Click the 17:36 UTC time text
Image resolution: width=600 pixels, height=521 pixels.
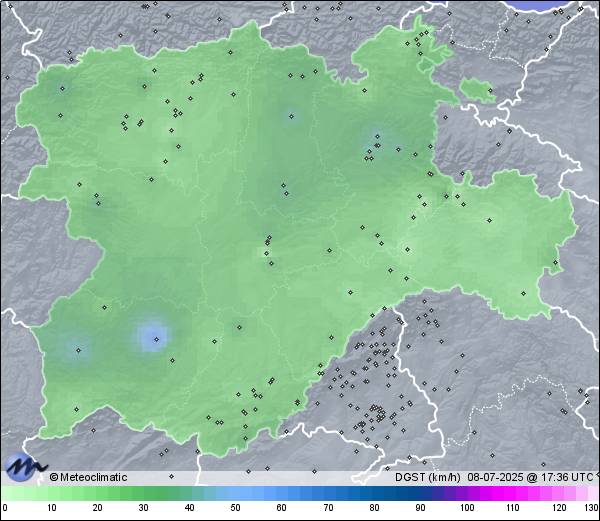coord(566,477)
